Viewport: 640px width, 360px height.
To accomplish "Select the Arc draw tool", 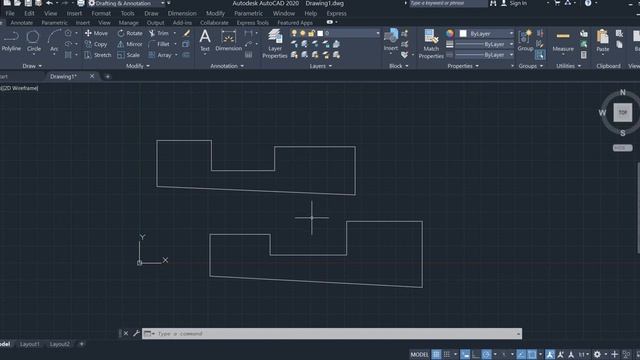I will [54, 41].
